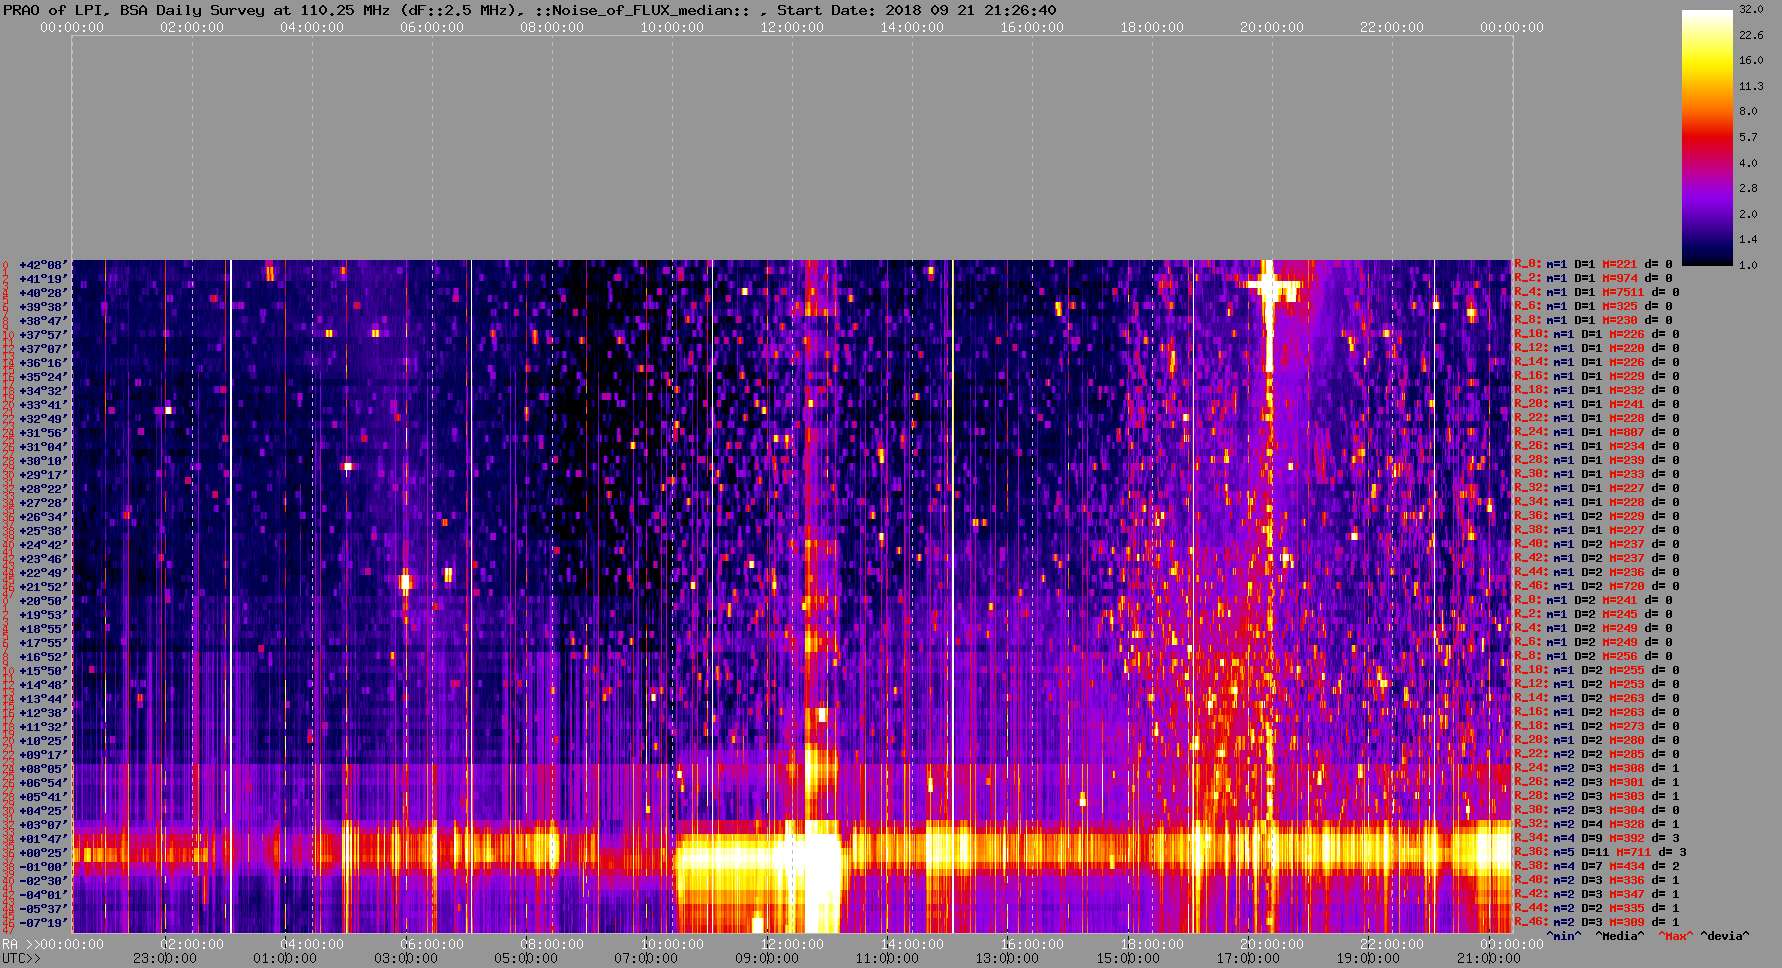The height and width of the screenshot is (968, 1782).
Task: Click the row stats with M=7511
Action: point(1597,292)
